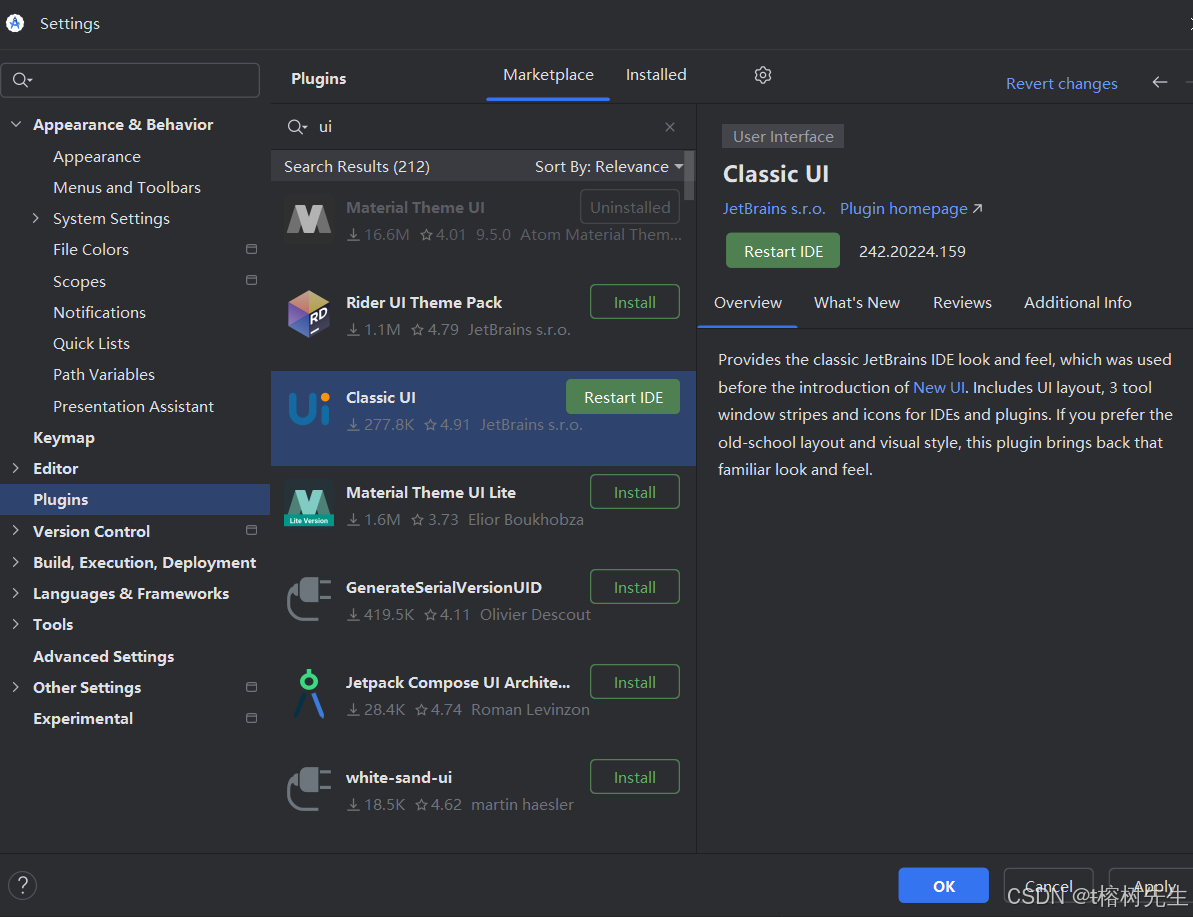The height and width of the screenshot is (917, 1193).
Task: Click the project-level marker beside Other Settings
Action: pyautogui.click(x=252, y=687)
